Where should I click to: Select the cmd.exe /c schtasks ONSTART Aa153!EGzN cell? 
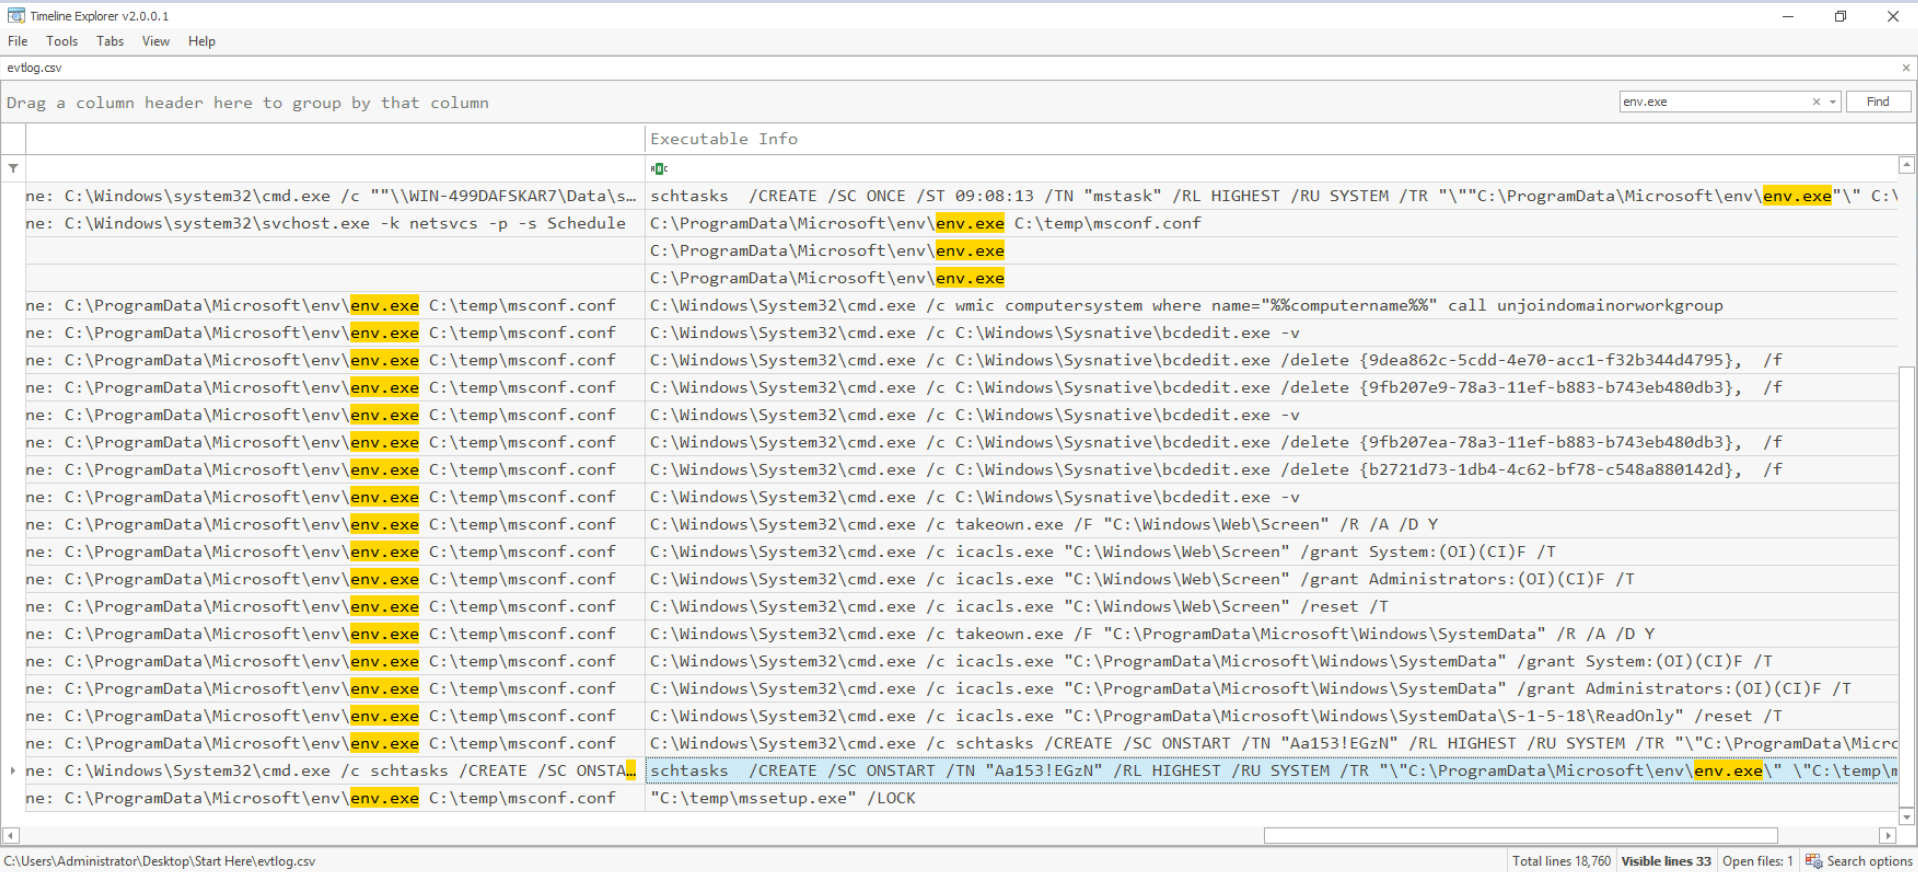(1271, 743)
